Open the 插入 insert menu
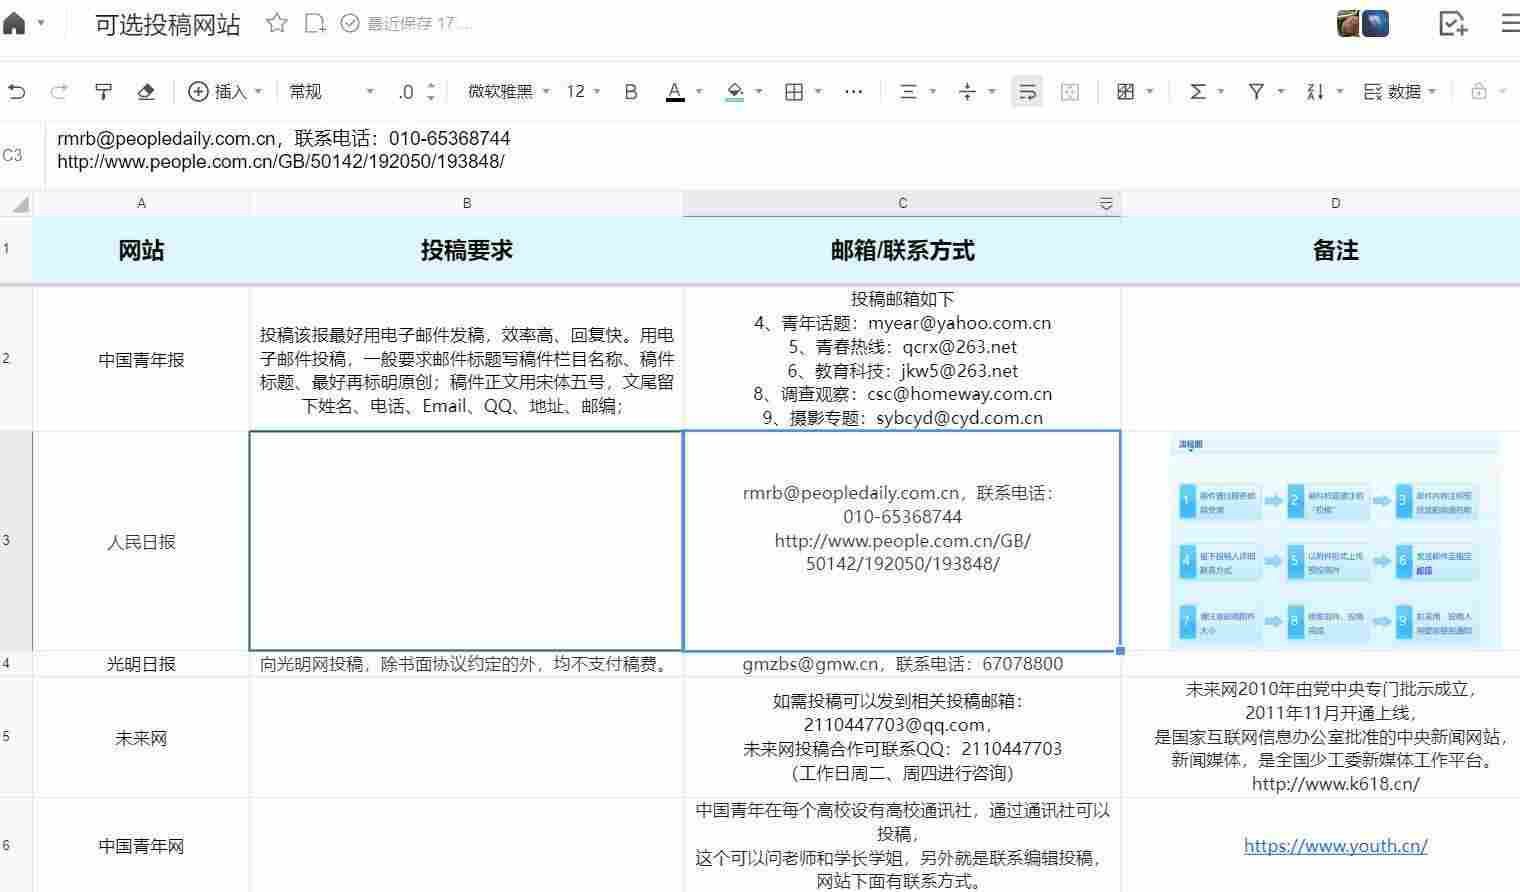This screenshot has height=892, width=1520. 225,92
